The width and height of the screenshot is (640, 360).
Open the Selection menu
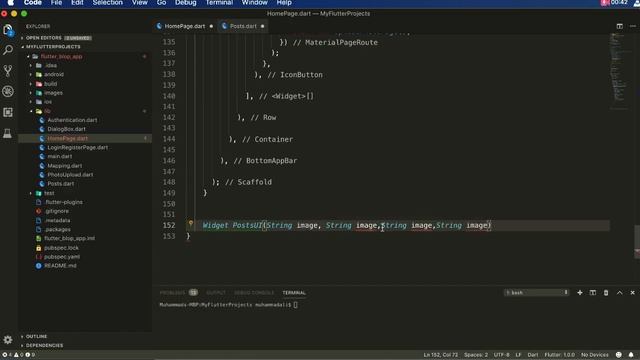[108, 3]
